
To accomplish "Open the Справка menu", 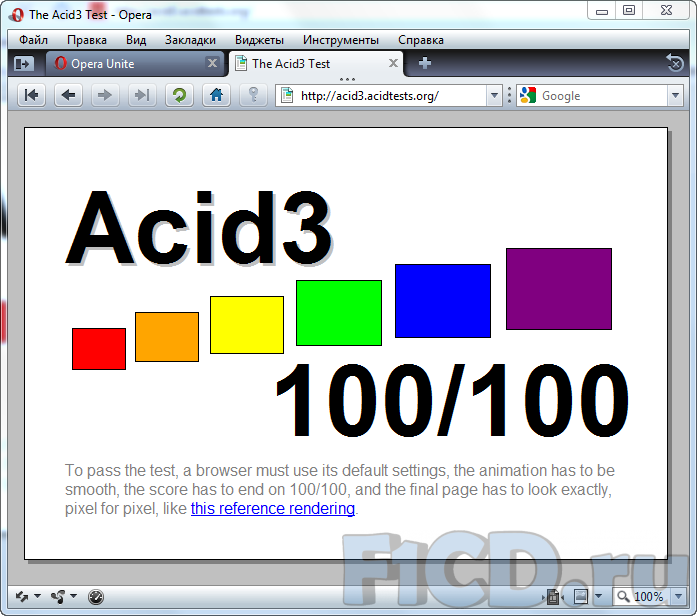I will click(421, 40).
